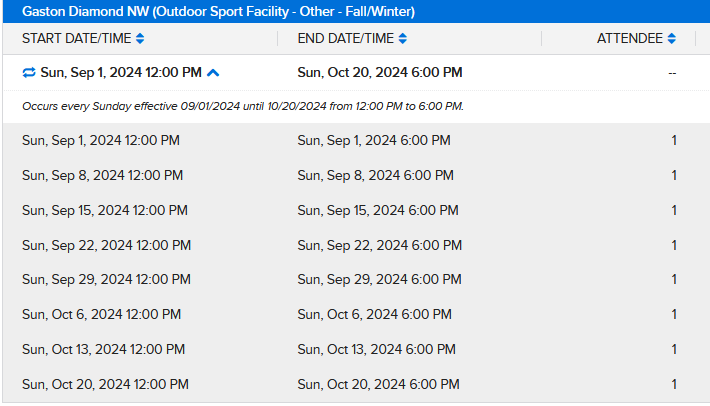Click the recurring-series arrows icon
The image size is (710, 406).
tap(29, 73)
